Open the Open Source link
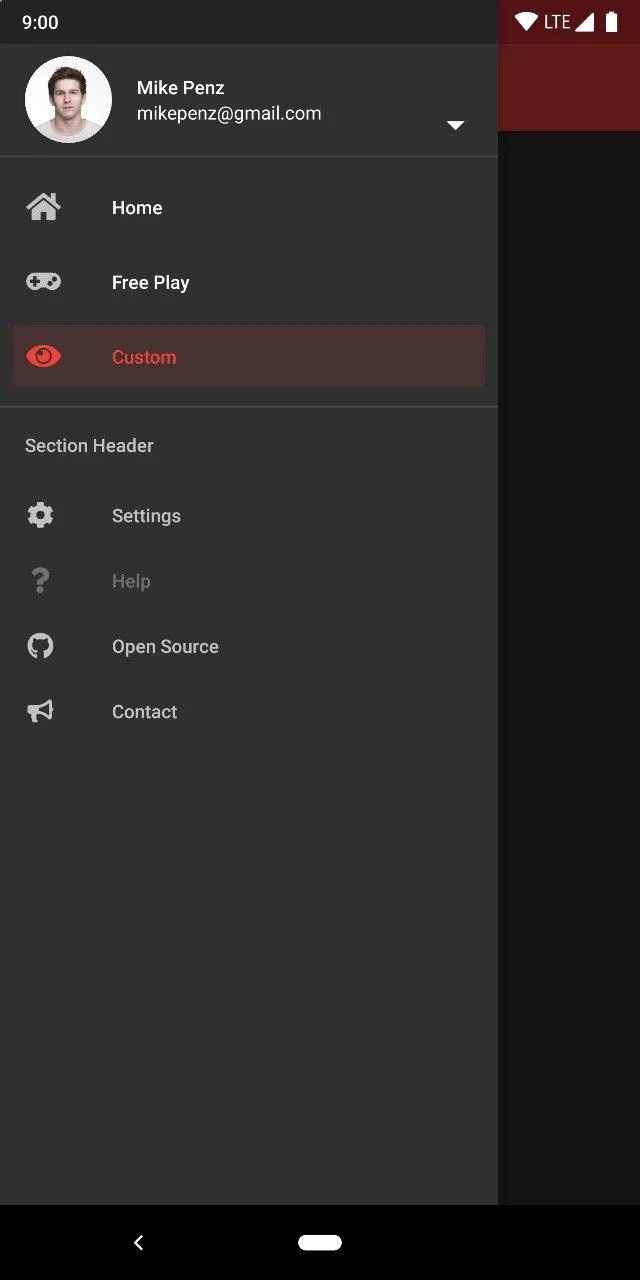 [165, 647]
